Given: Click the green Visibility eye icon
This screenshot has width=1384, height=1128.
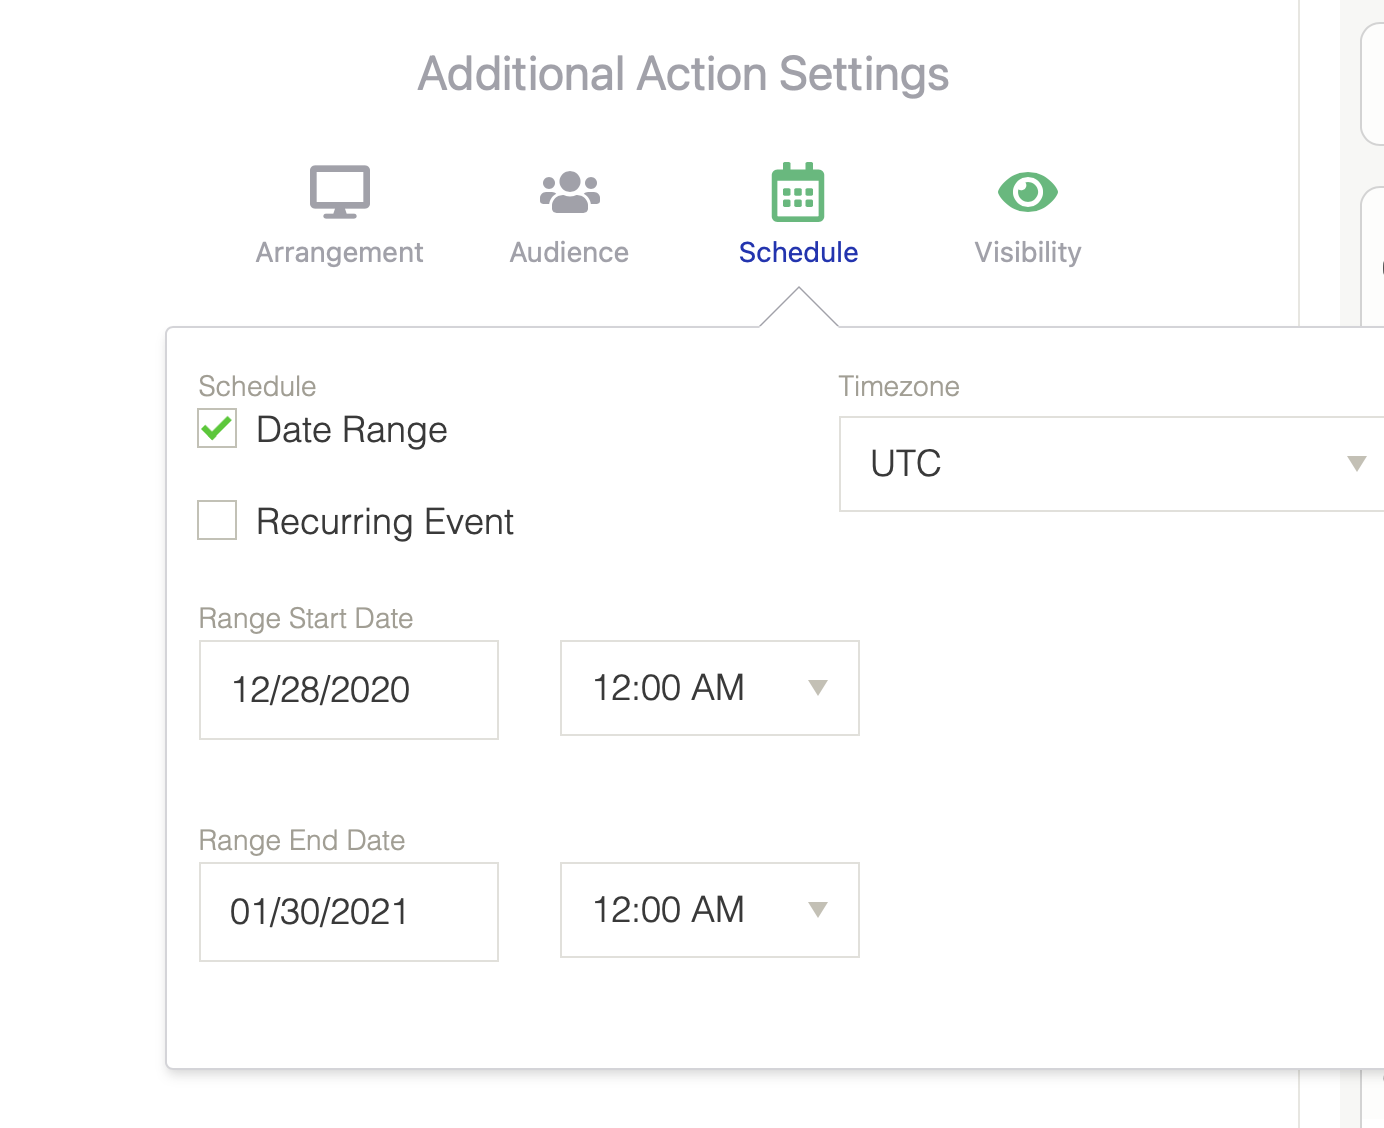Looking at the screenshot, I should click(x=1027, y=192).
